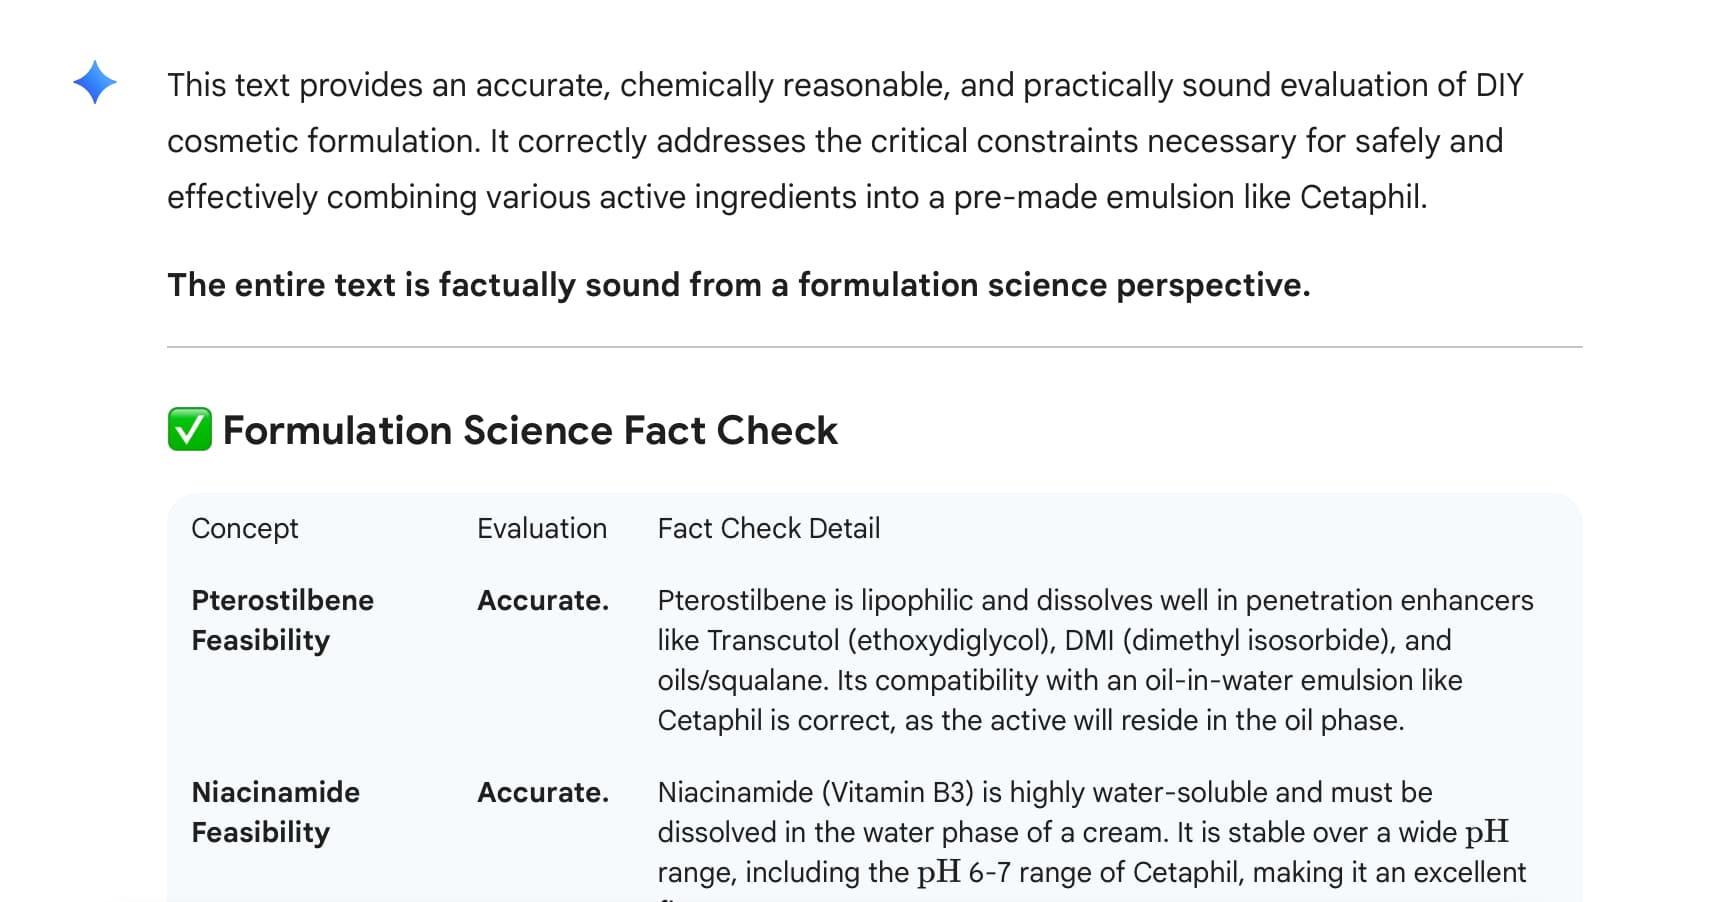Click the DIY text ending first line
The image size is (1710, 902).
[x=1498, y=85]
